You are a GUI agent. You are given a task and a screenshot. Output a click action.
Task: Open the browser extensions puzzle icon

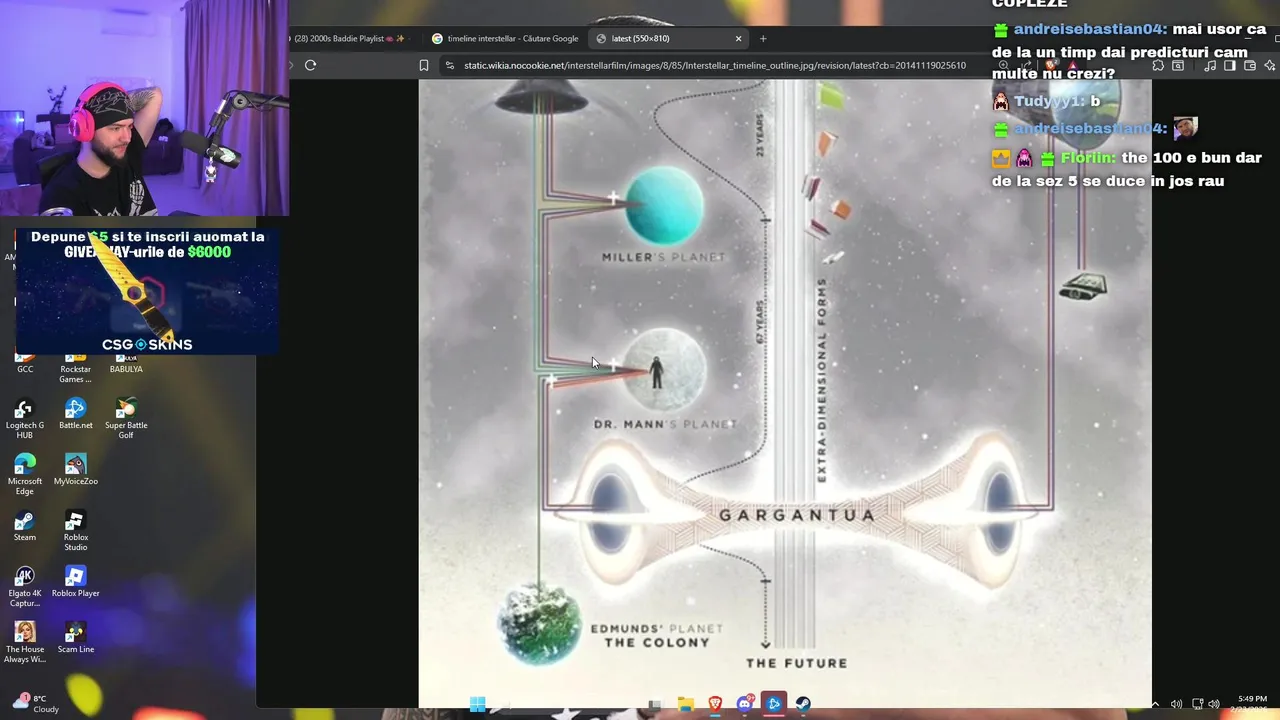(1157, 65)
